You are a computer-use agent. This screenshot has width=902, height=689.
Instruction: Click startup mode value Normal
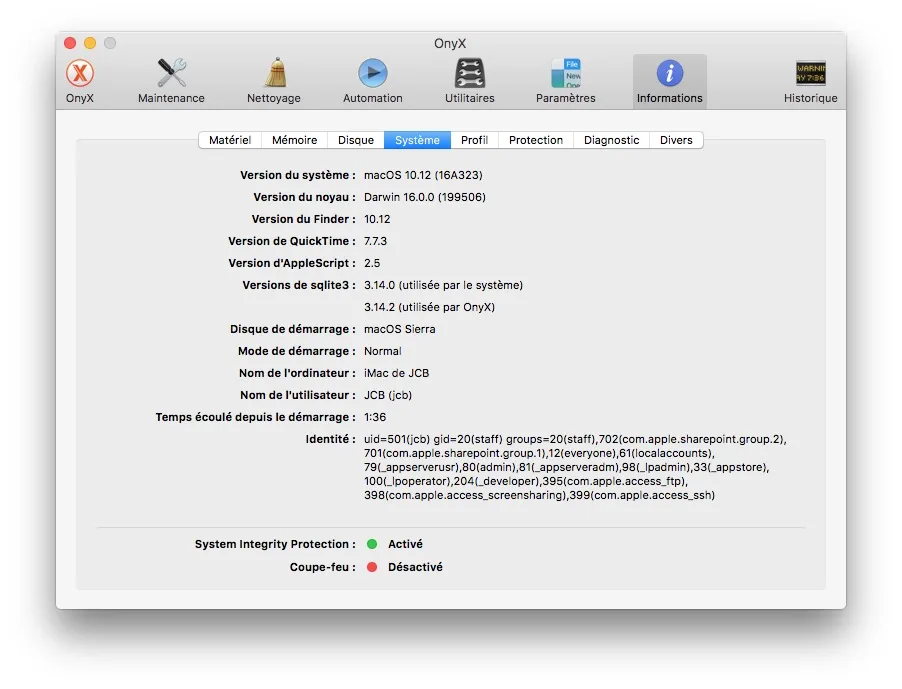coord(383,351)
